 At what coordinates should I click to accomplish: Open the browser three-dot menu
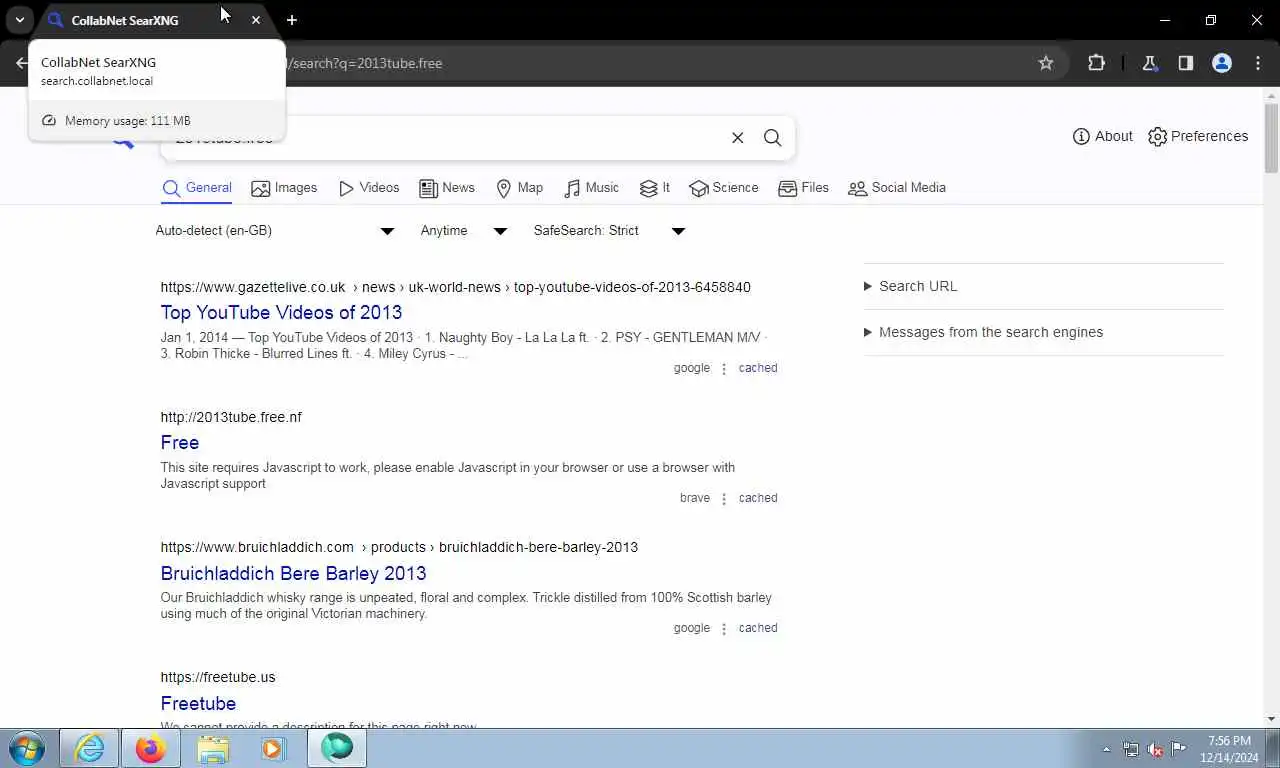point(1258,63)
